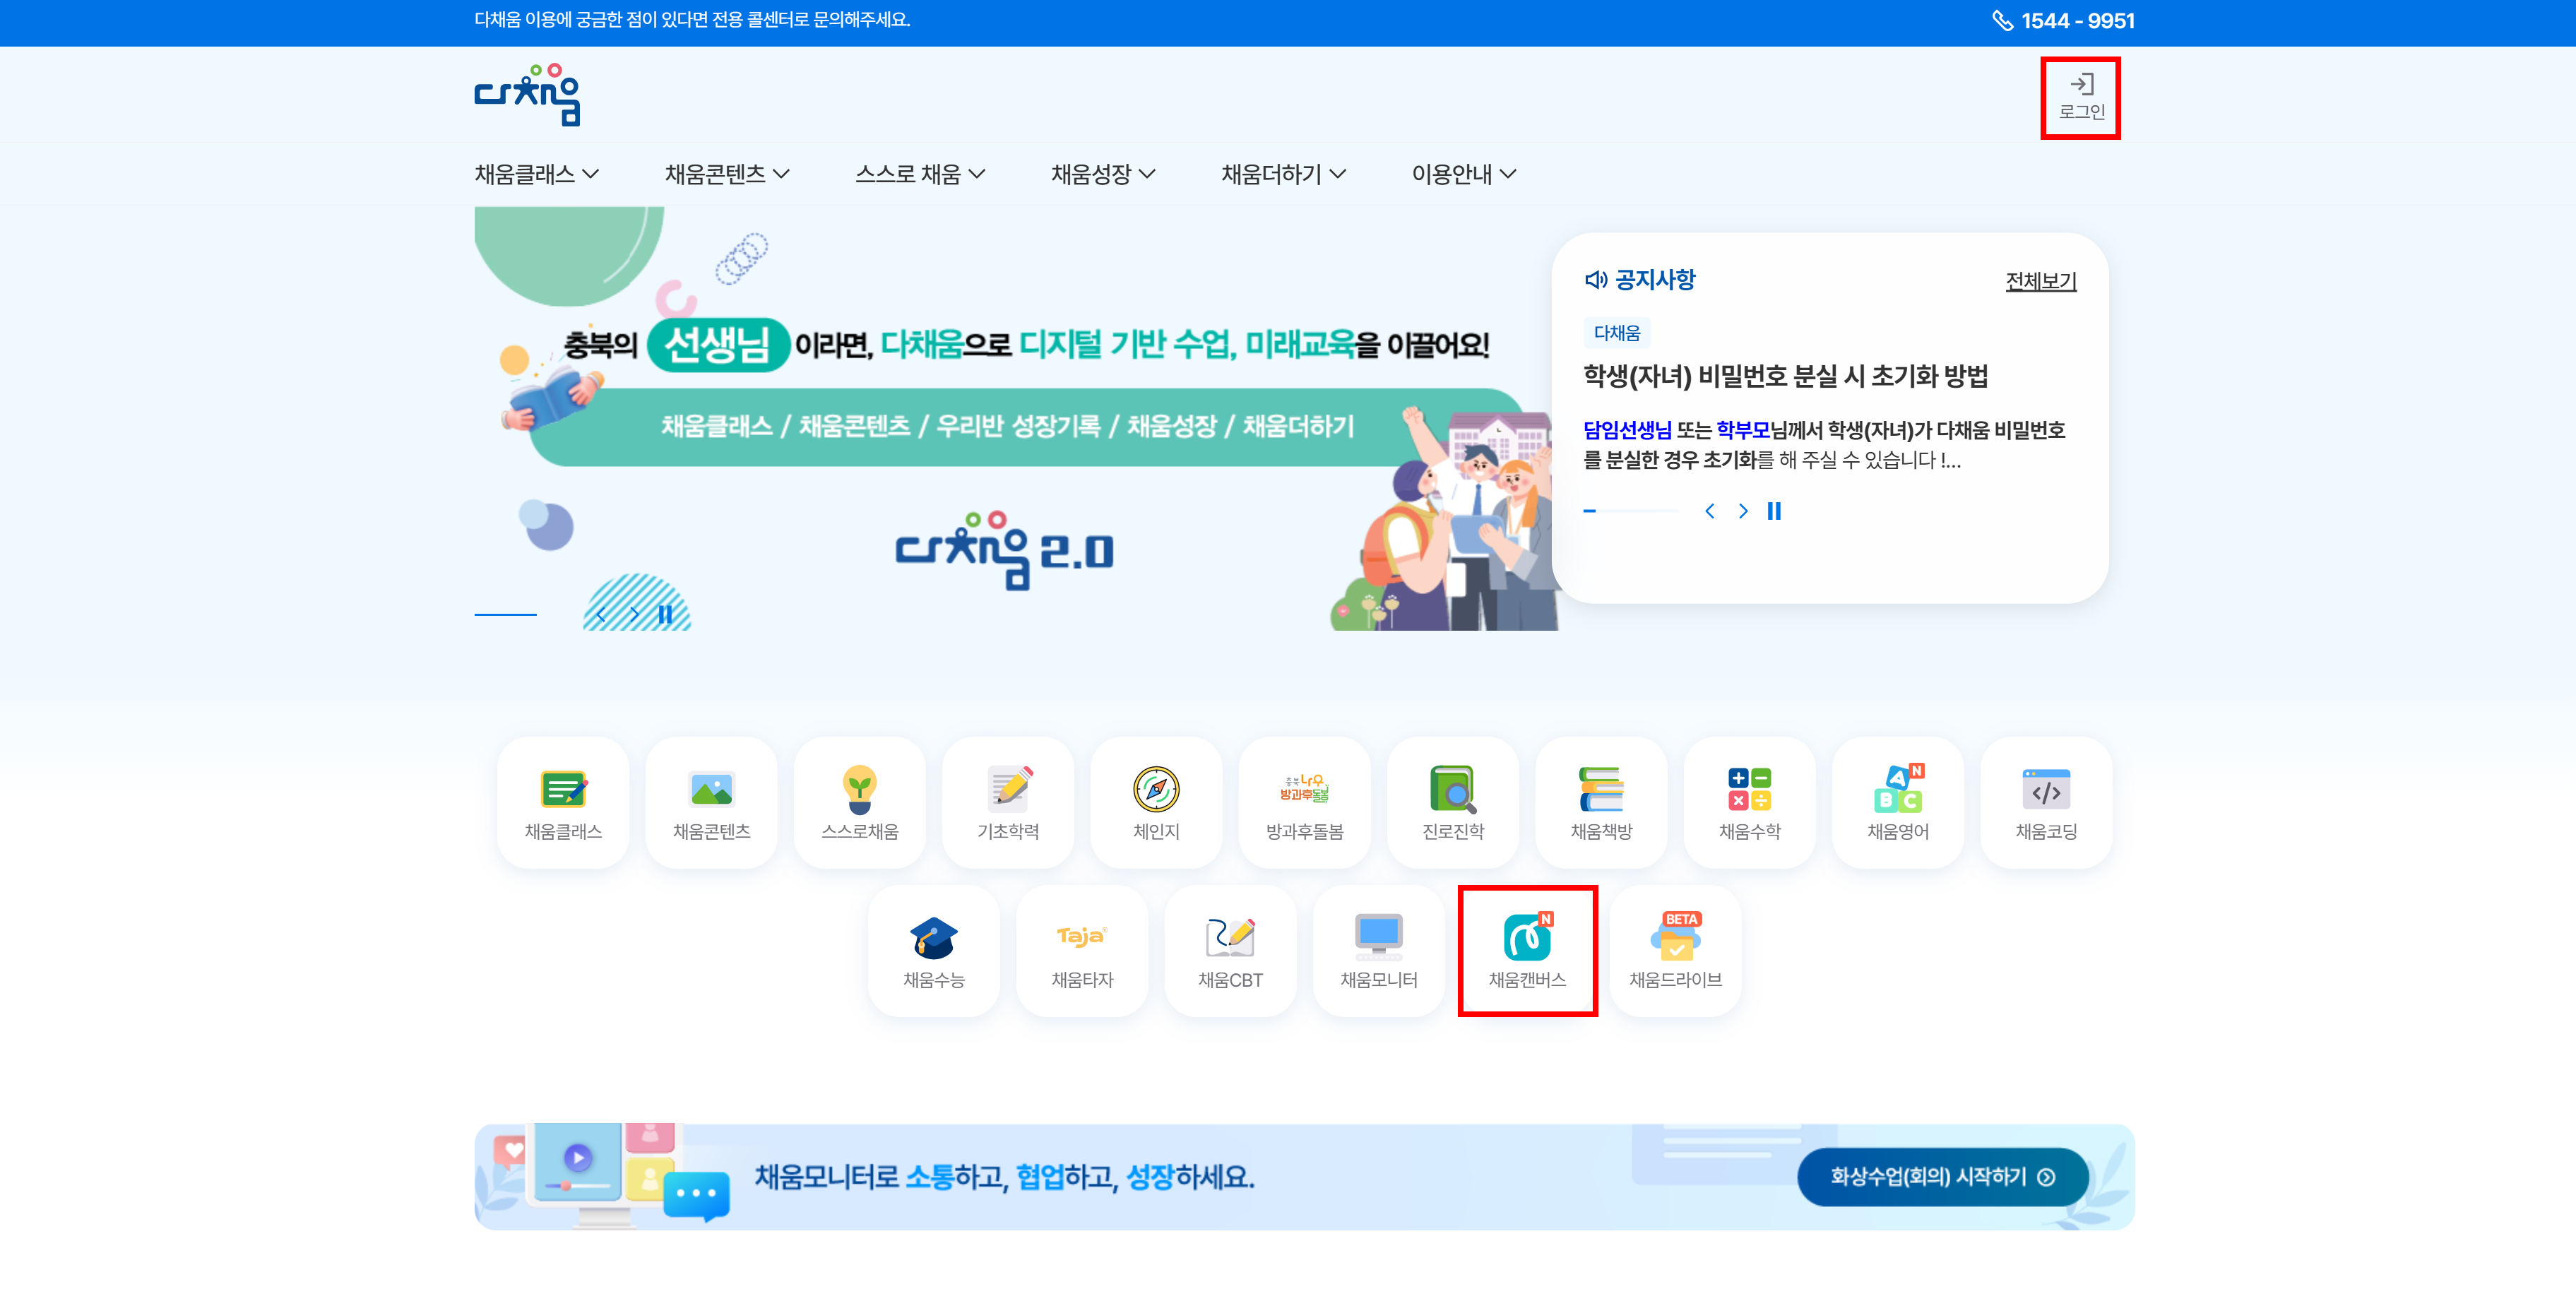
Task: Expand the 채움클래스 menu dropdown
Action: 536,174
